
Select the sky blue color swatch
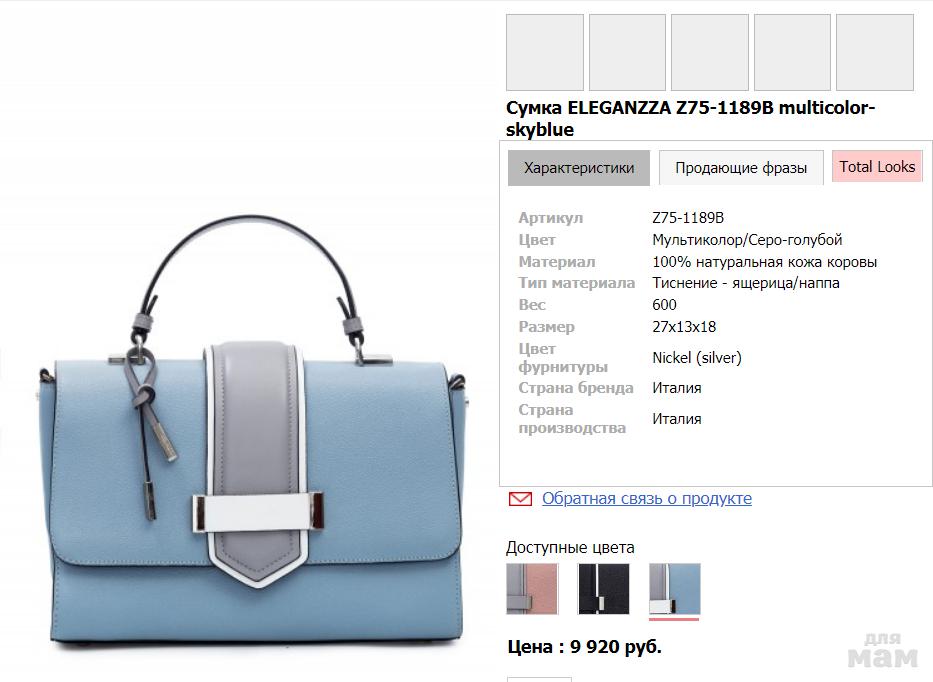675,589
